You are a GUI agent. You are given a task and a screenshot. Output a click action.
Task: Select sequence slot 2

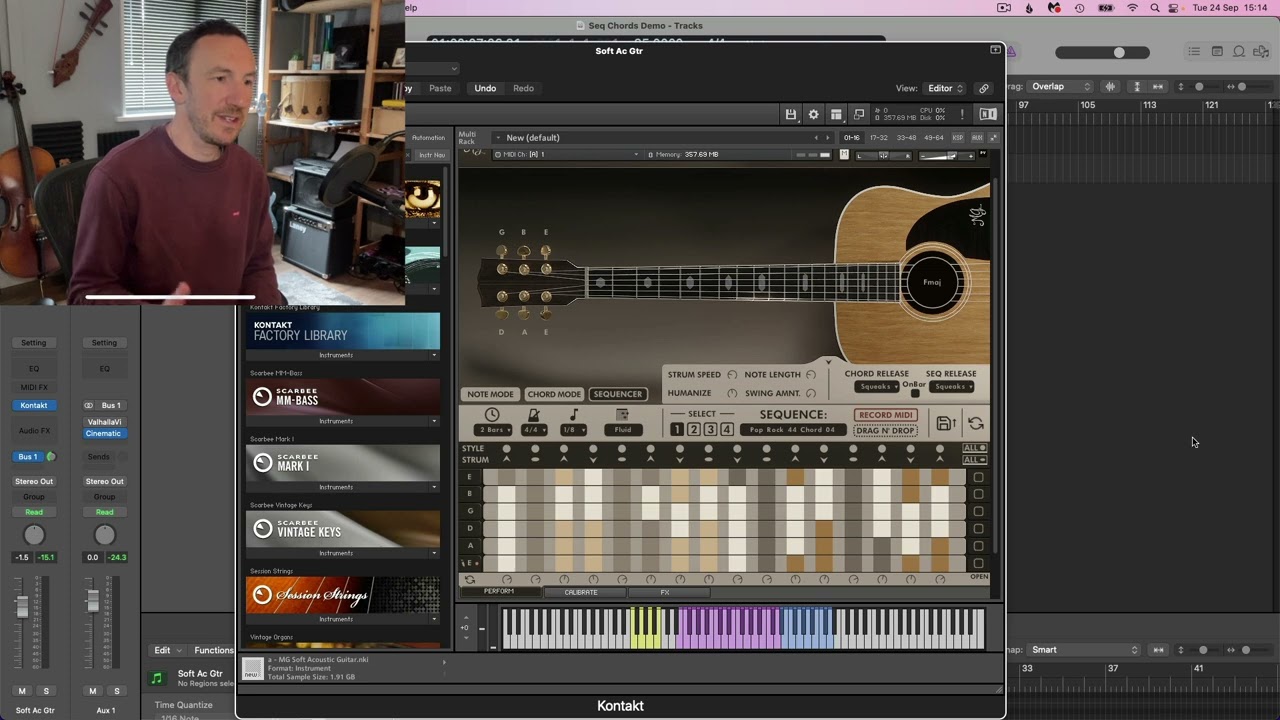click(694, 429)
